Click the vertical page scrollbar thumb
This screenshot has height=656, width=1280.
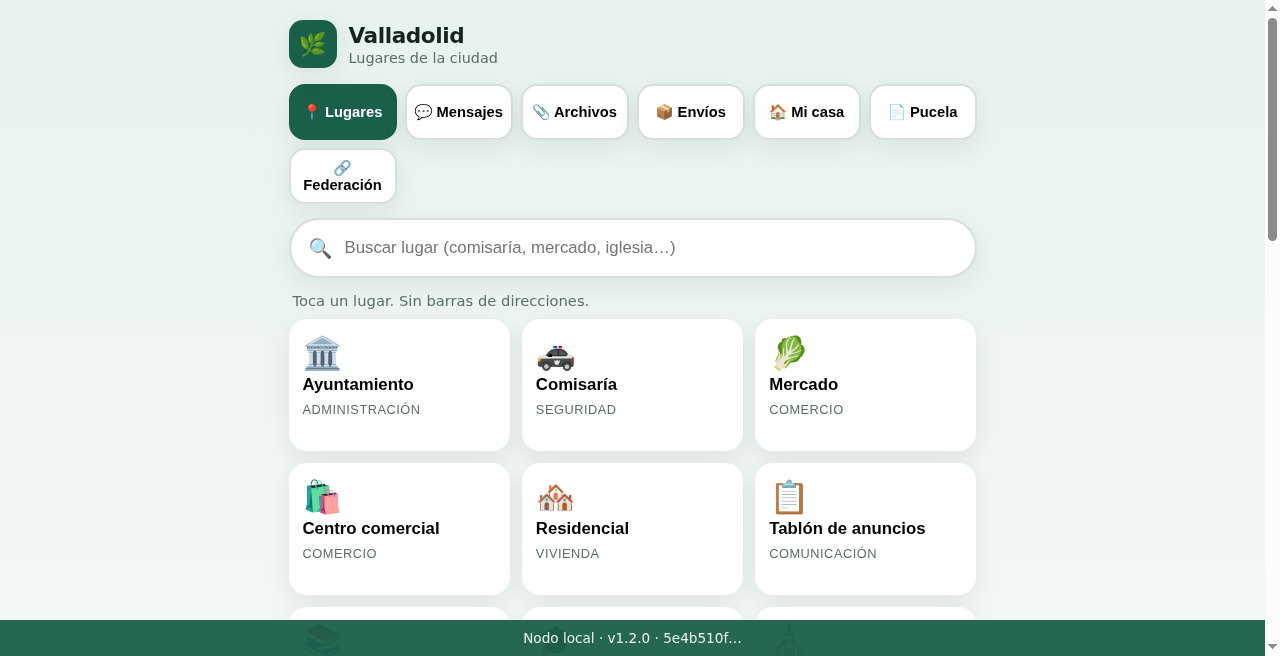point(1272,129)
